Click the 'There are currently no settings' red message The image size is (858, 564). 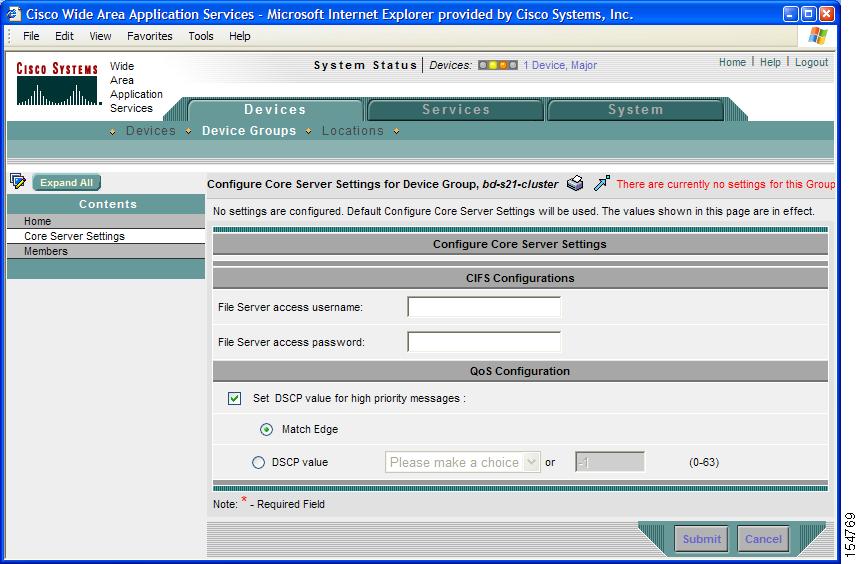(726, 184)
